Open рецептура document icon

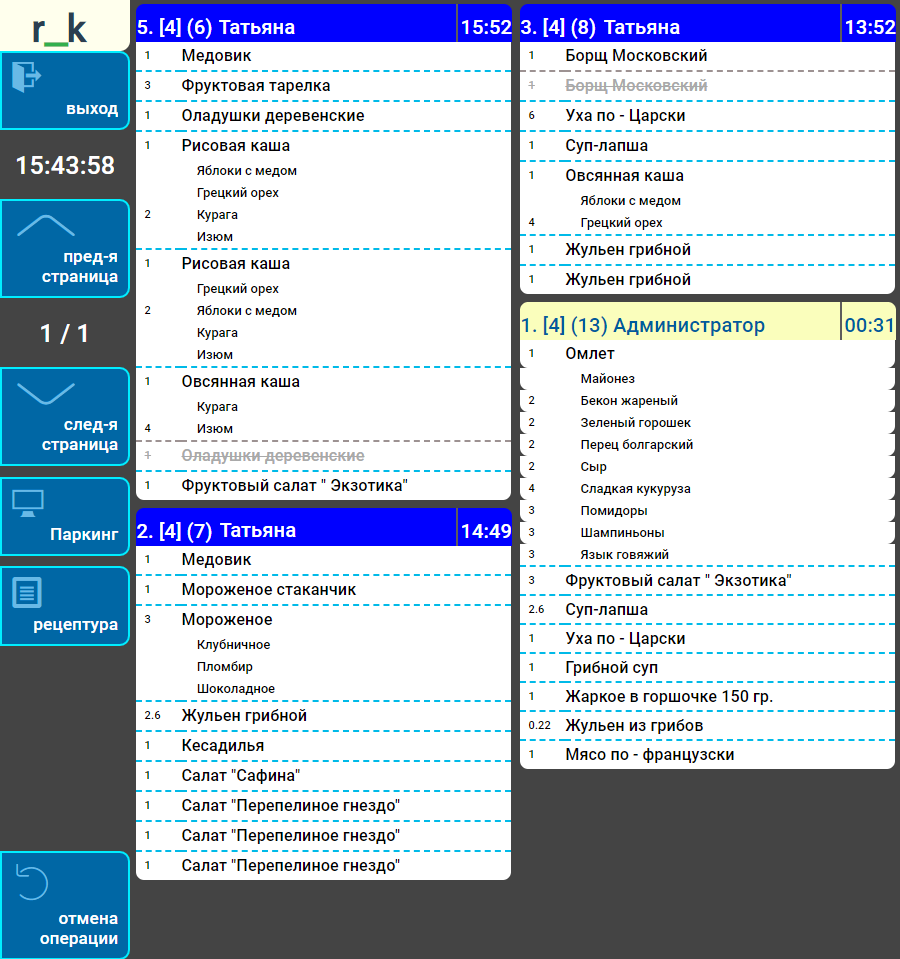pos(27,592)
